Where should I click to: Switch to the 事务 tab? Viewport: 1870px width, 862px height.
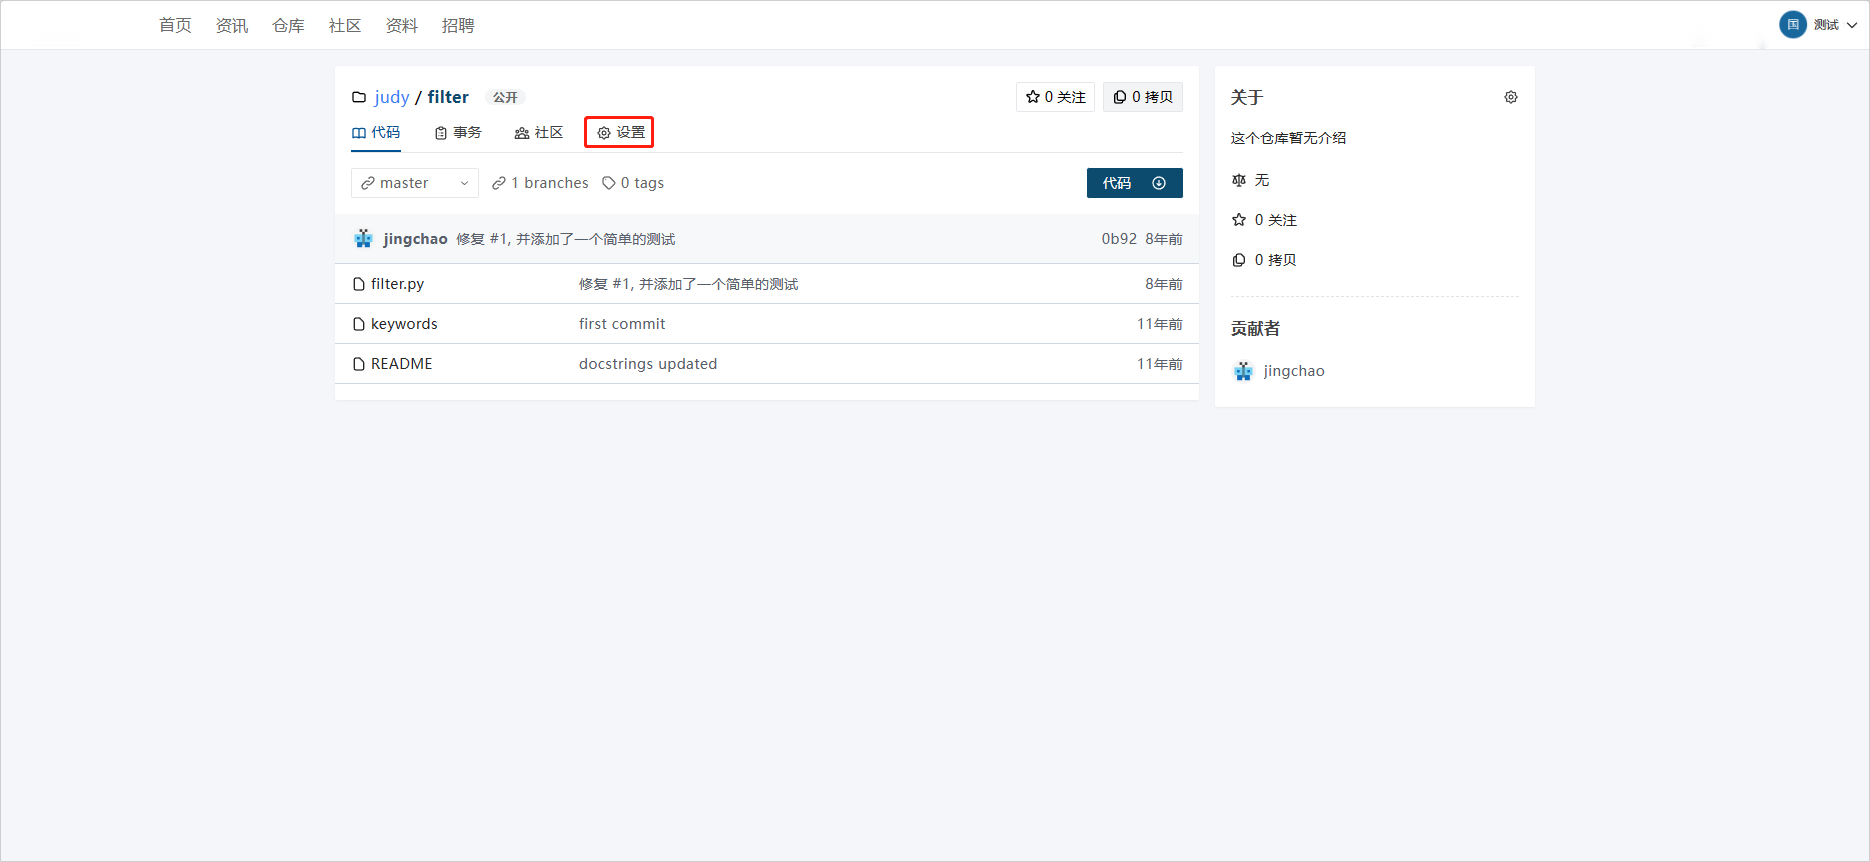click(458, 132)
